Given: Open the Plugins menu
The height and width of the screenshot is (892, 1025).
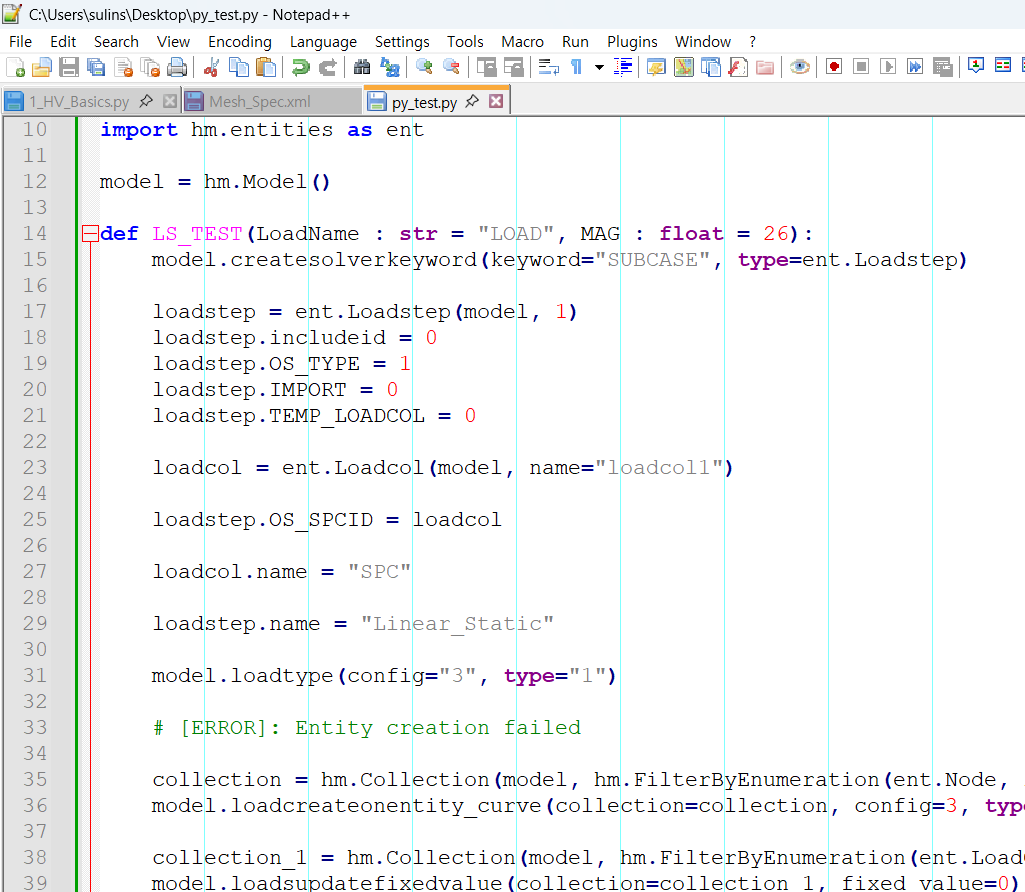Looking at the screenshot, I should pyautogui.click(x=632, y=42).
